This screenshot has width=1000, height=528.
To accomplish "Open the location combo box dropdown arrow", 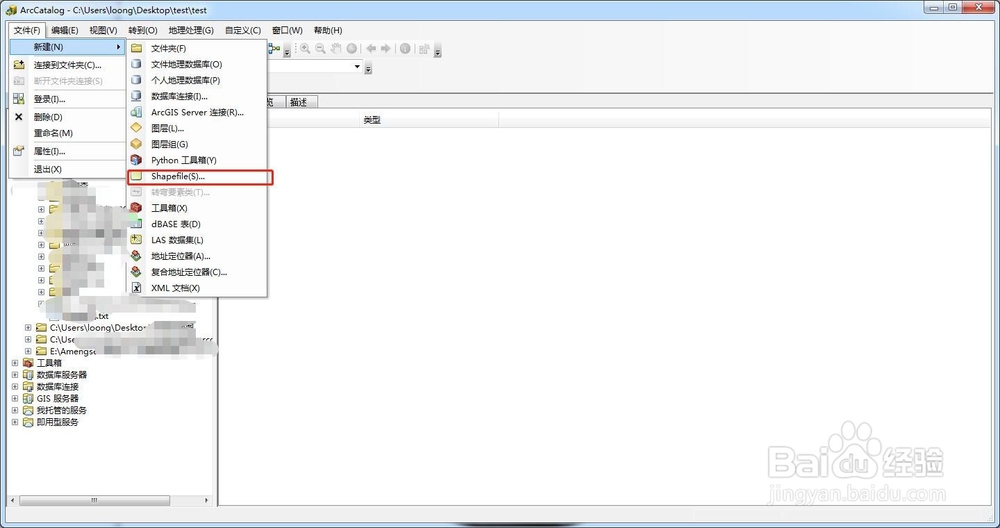I will pyautogui.click(x=357, y=66).
